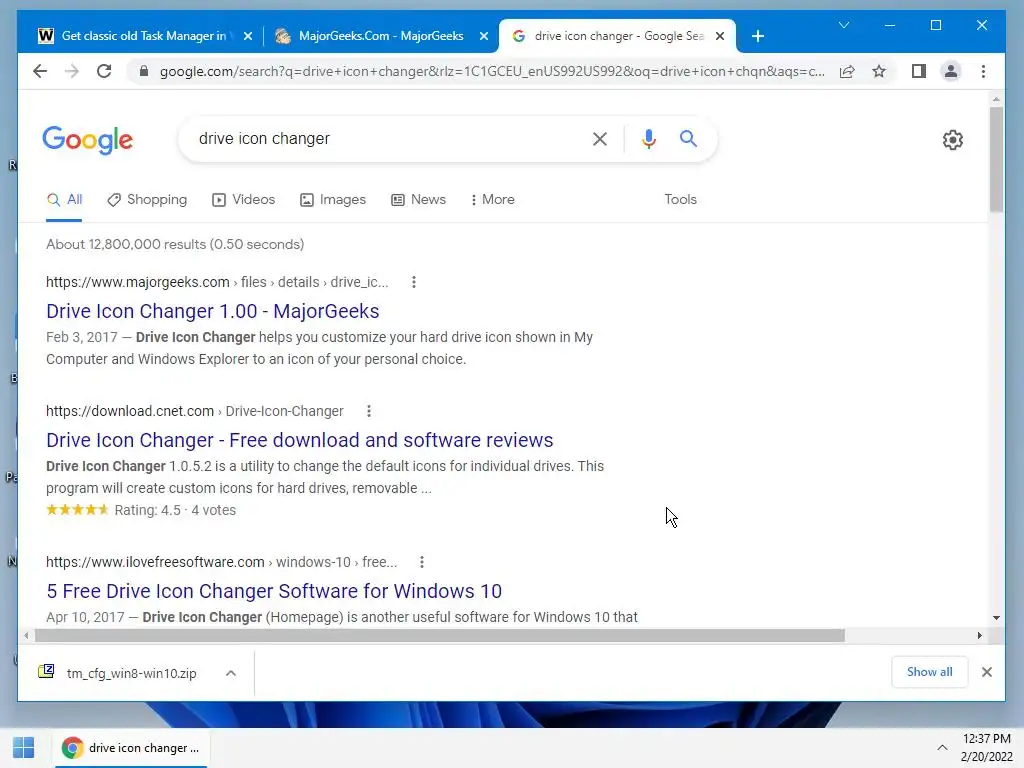Open Drive Icon Changer 1.00 - MajorGeeks result
The width and height of the screenshot is (1024, 768).
[212, 312]
